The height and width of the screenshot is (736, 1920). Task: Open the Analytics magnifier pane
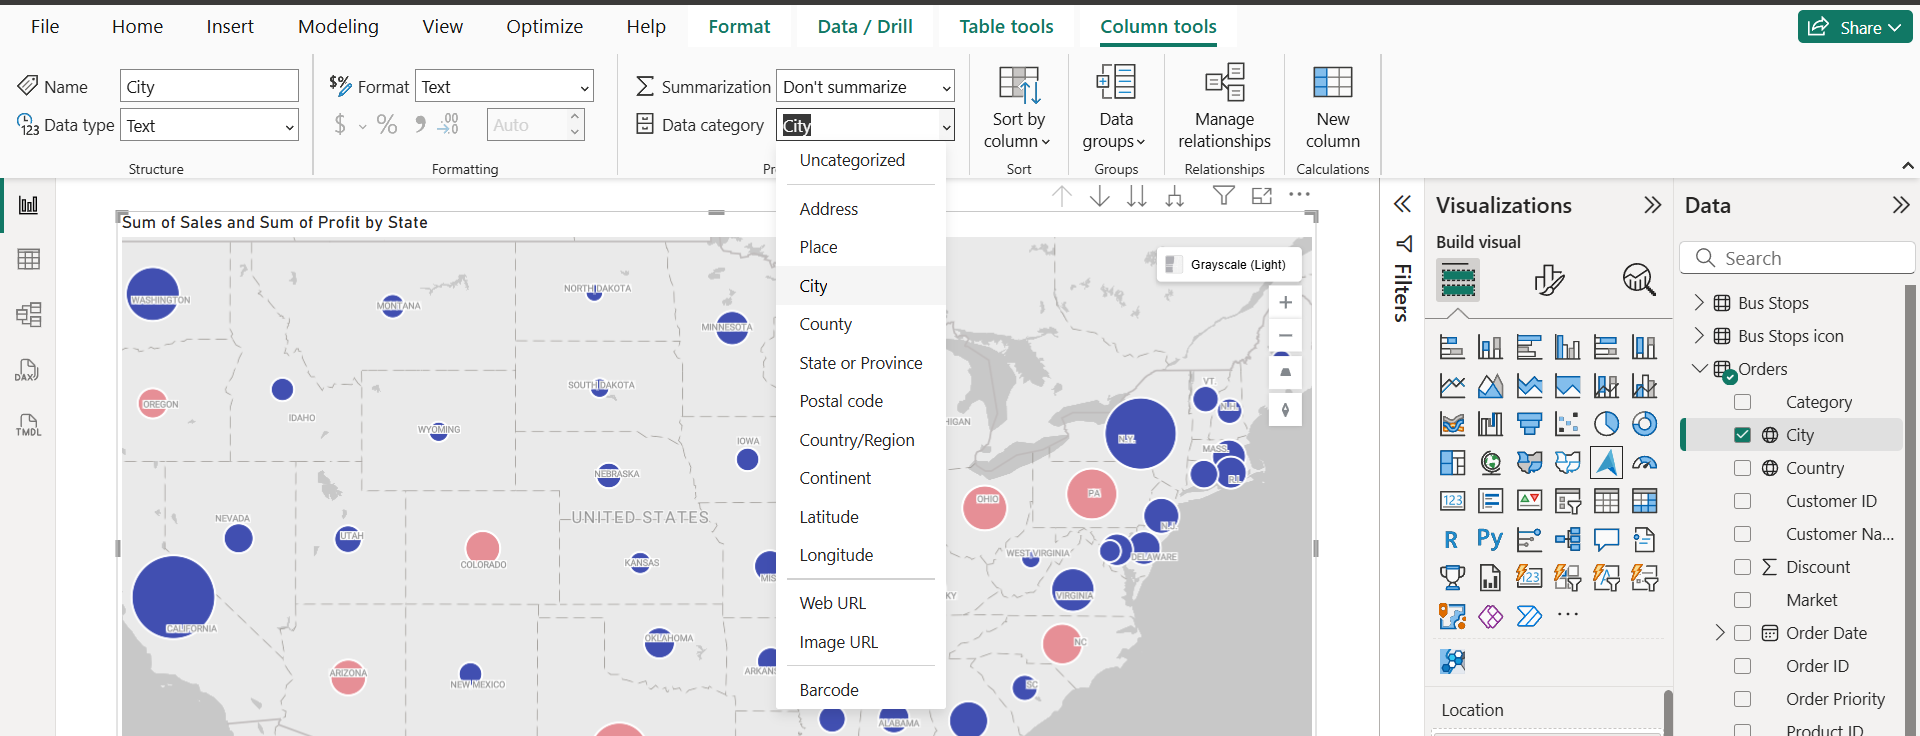1638,280
